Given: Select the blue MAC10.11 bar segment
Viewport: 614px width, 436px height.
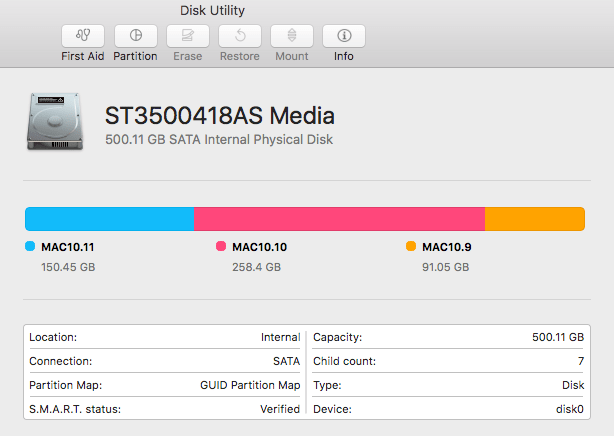Looking at the screenshot, I should 110,219.
